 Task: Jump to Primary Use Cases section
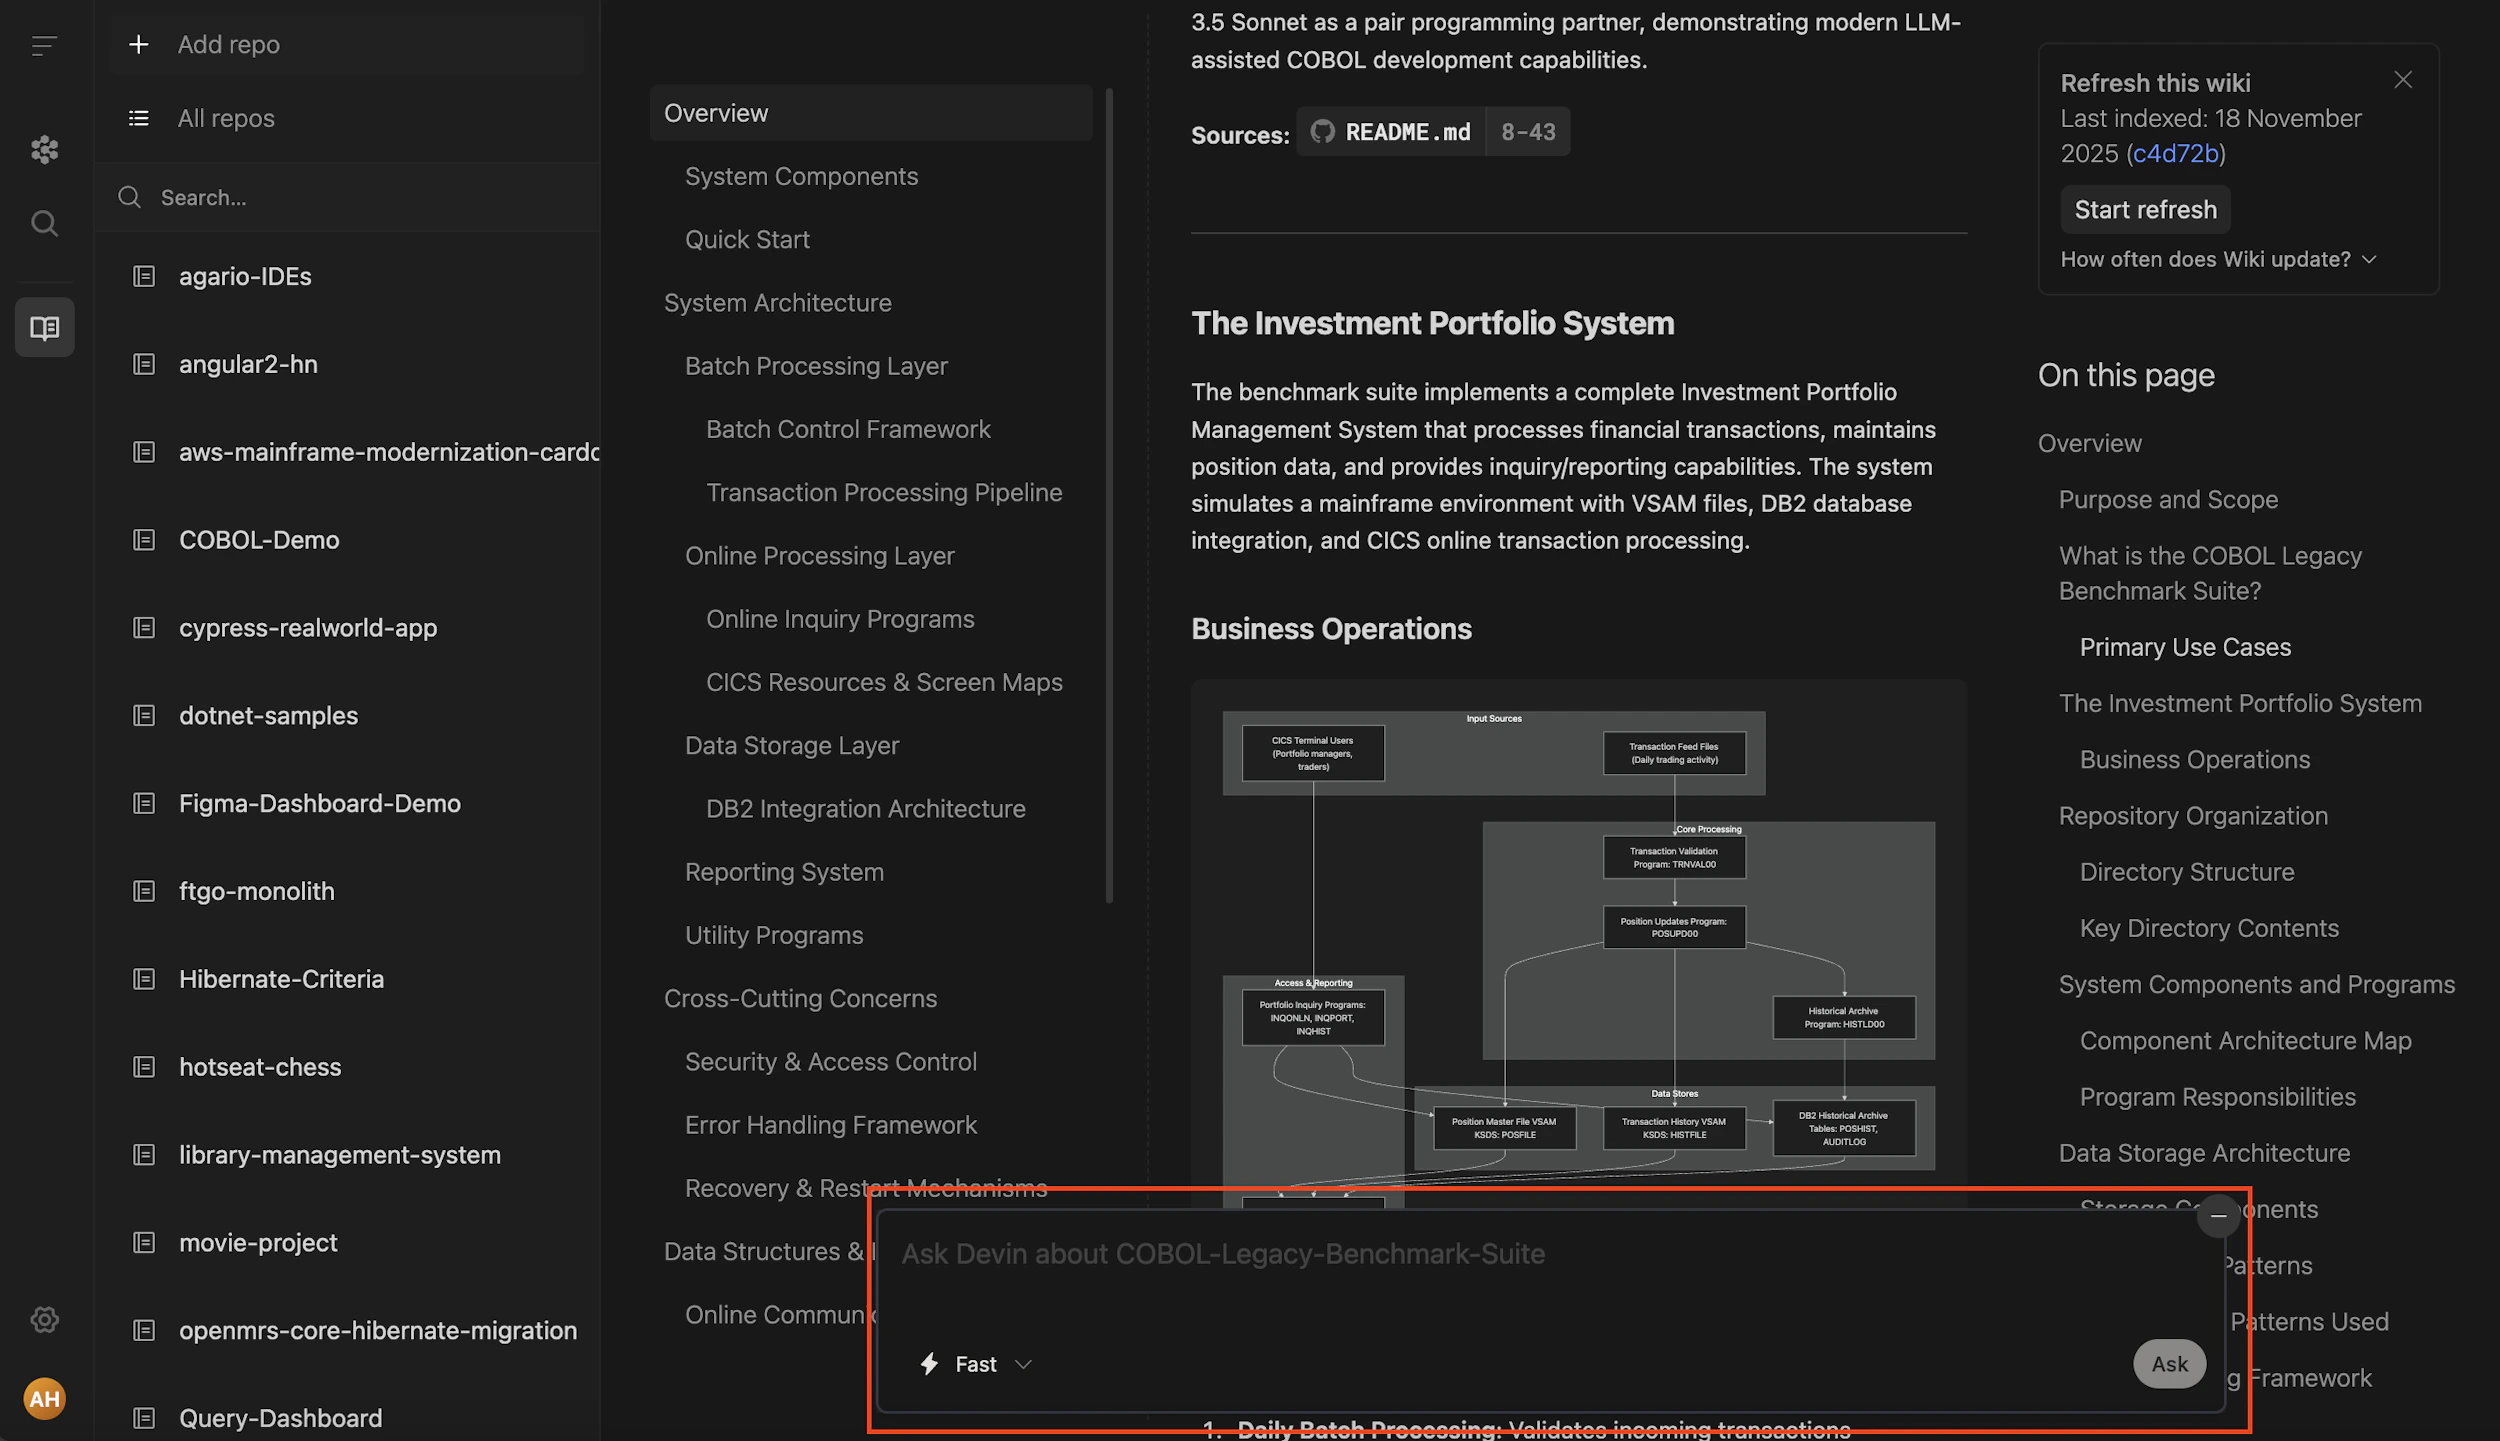[x=2184, y=647]
